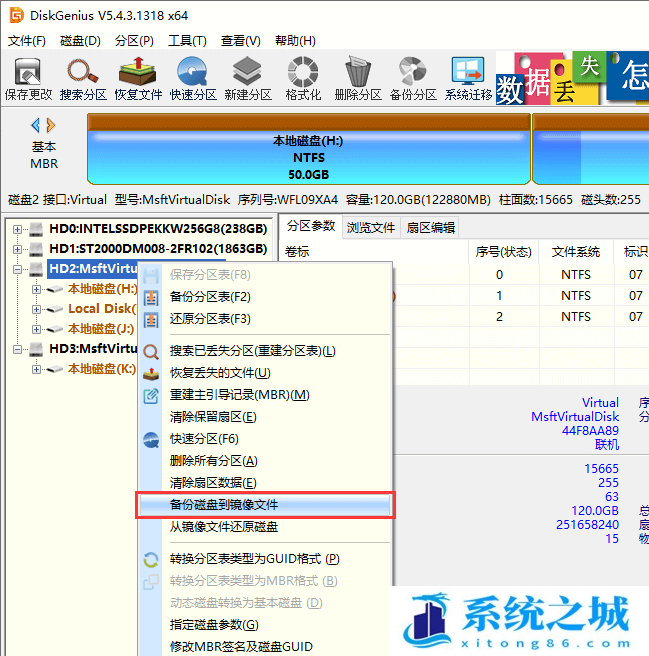This screenshot has width=649, height=656.
Task: Choose 从镜像文件还原磁盘 in context menu
Action: click(x=265, y=527)
